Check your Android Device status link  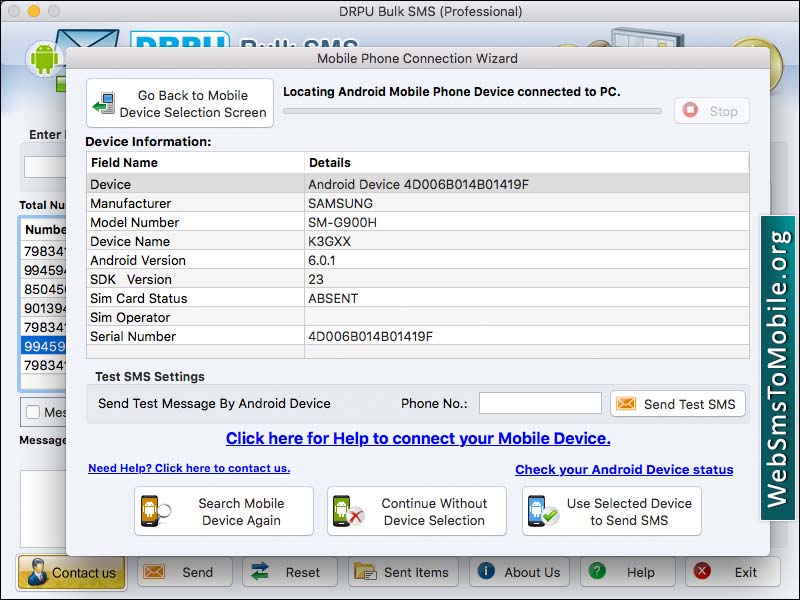[624, 469]
